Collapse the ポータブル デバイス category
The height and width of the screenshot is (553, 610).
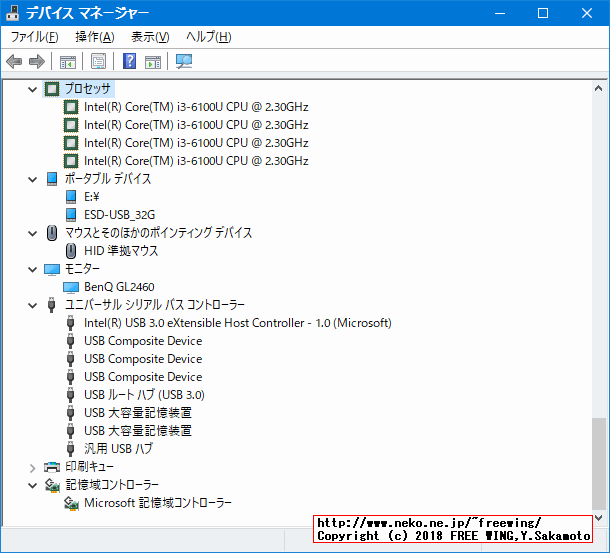pos(33,180)
